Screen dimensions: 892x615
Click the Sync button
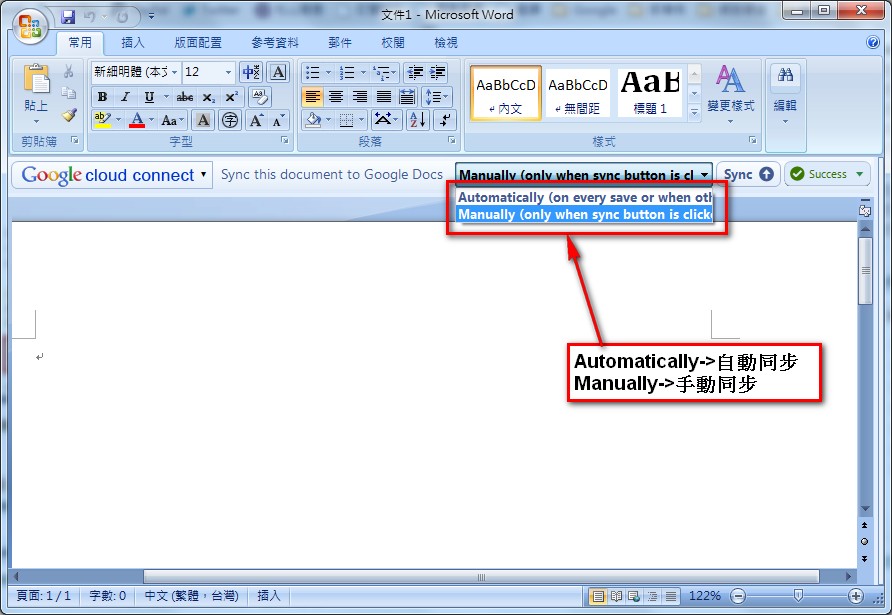click(x=748, y=174)
